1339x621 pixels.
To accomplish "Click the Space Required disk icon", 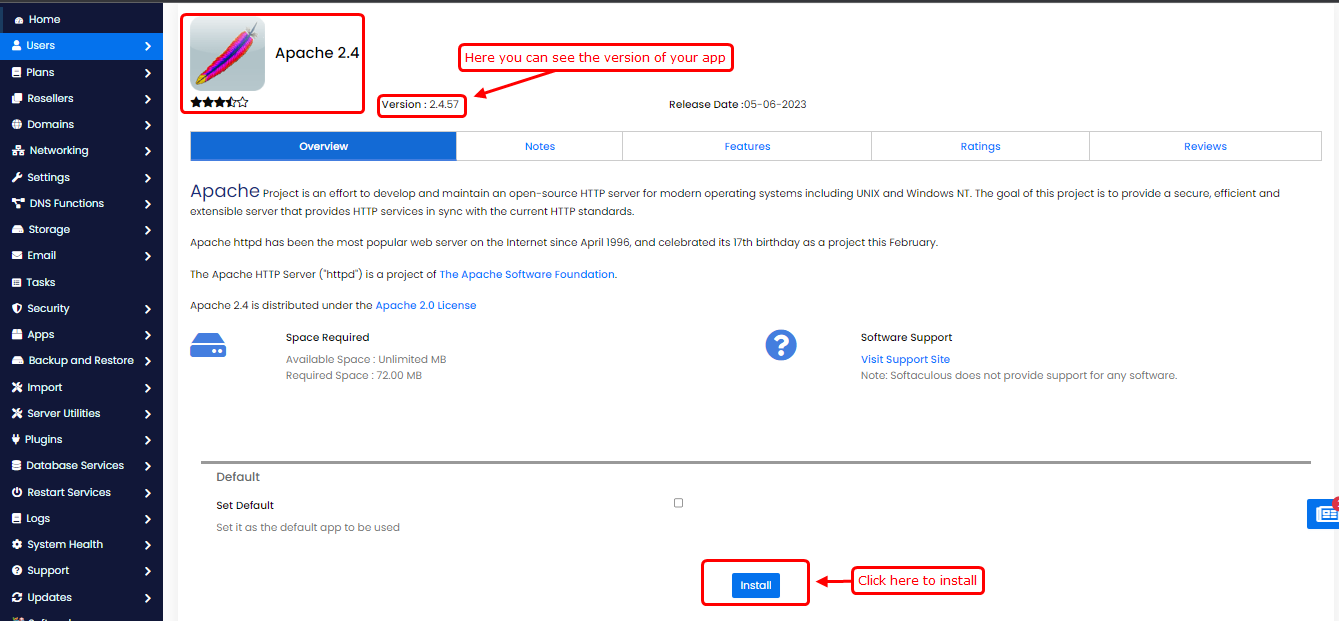I will tap(208, 346).
